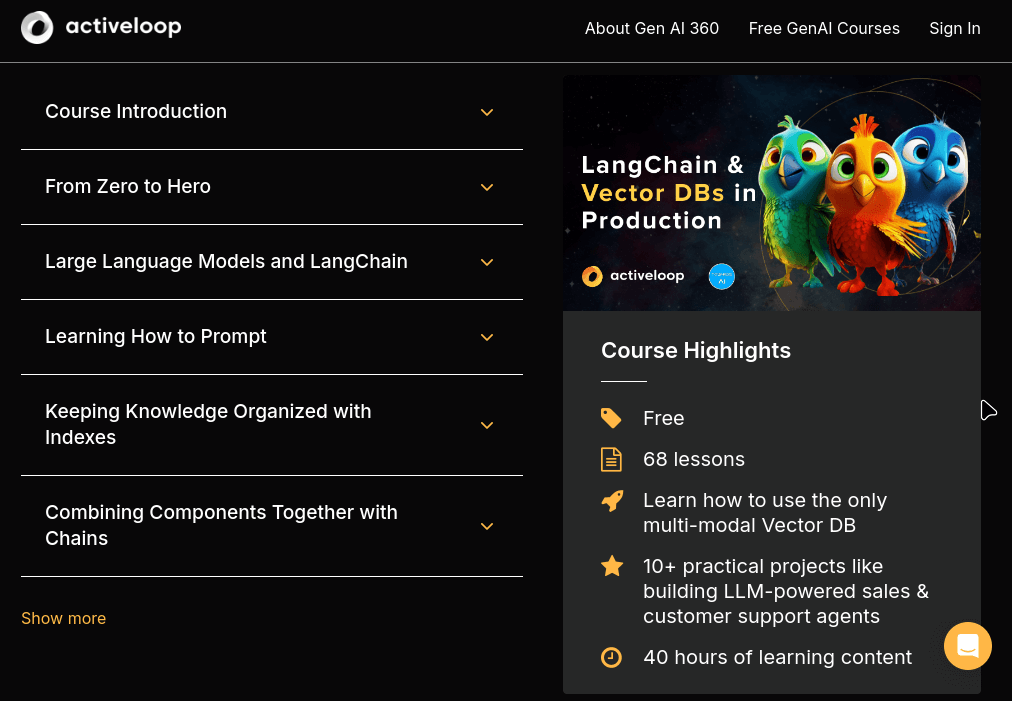Click the Sign In link
This screenshot has height=701, width=1012.
pyautogui.click(x=954, y=29)
